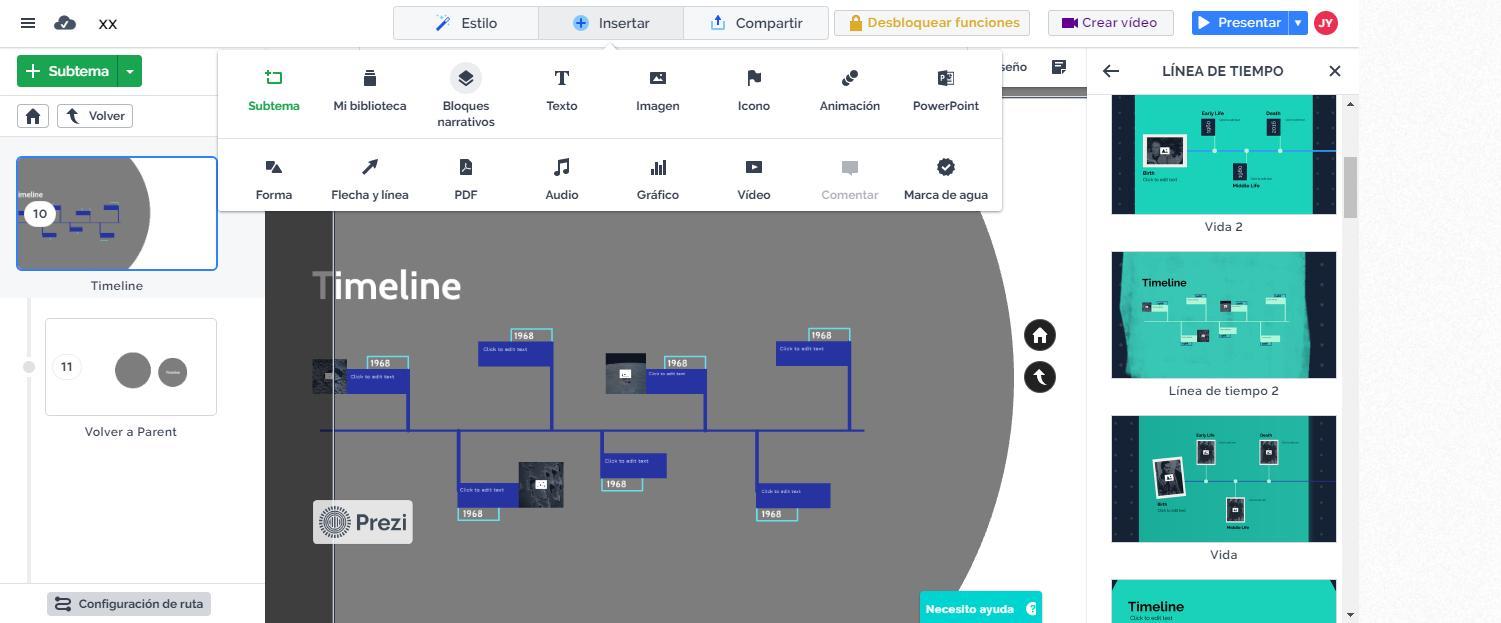Open the Estilo tab
This screenshot has width=1501, height=623.
point(466,23)
